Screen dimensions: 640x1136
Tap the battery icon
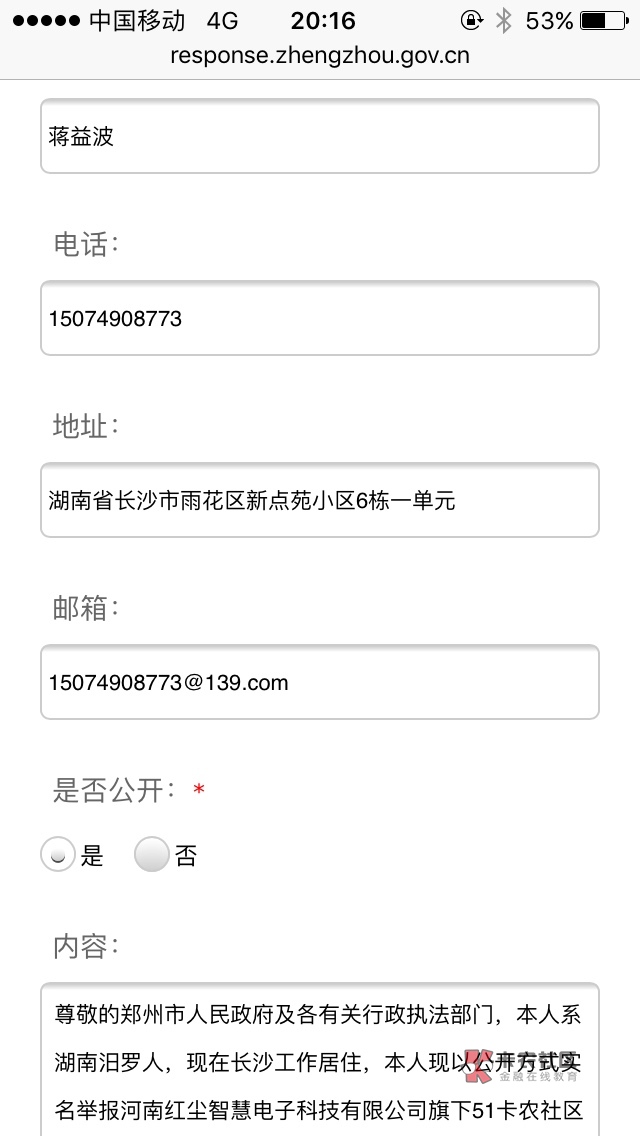606,21
